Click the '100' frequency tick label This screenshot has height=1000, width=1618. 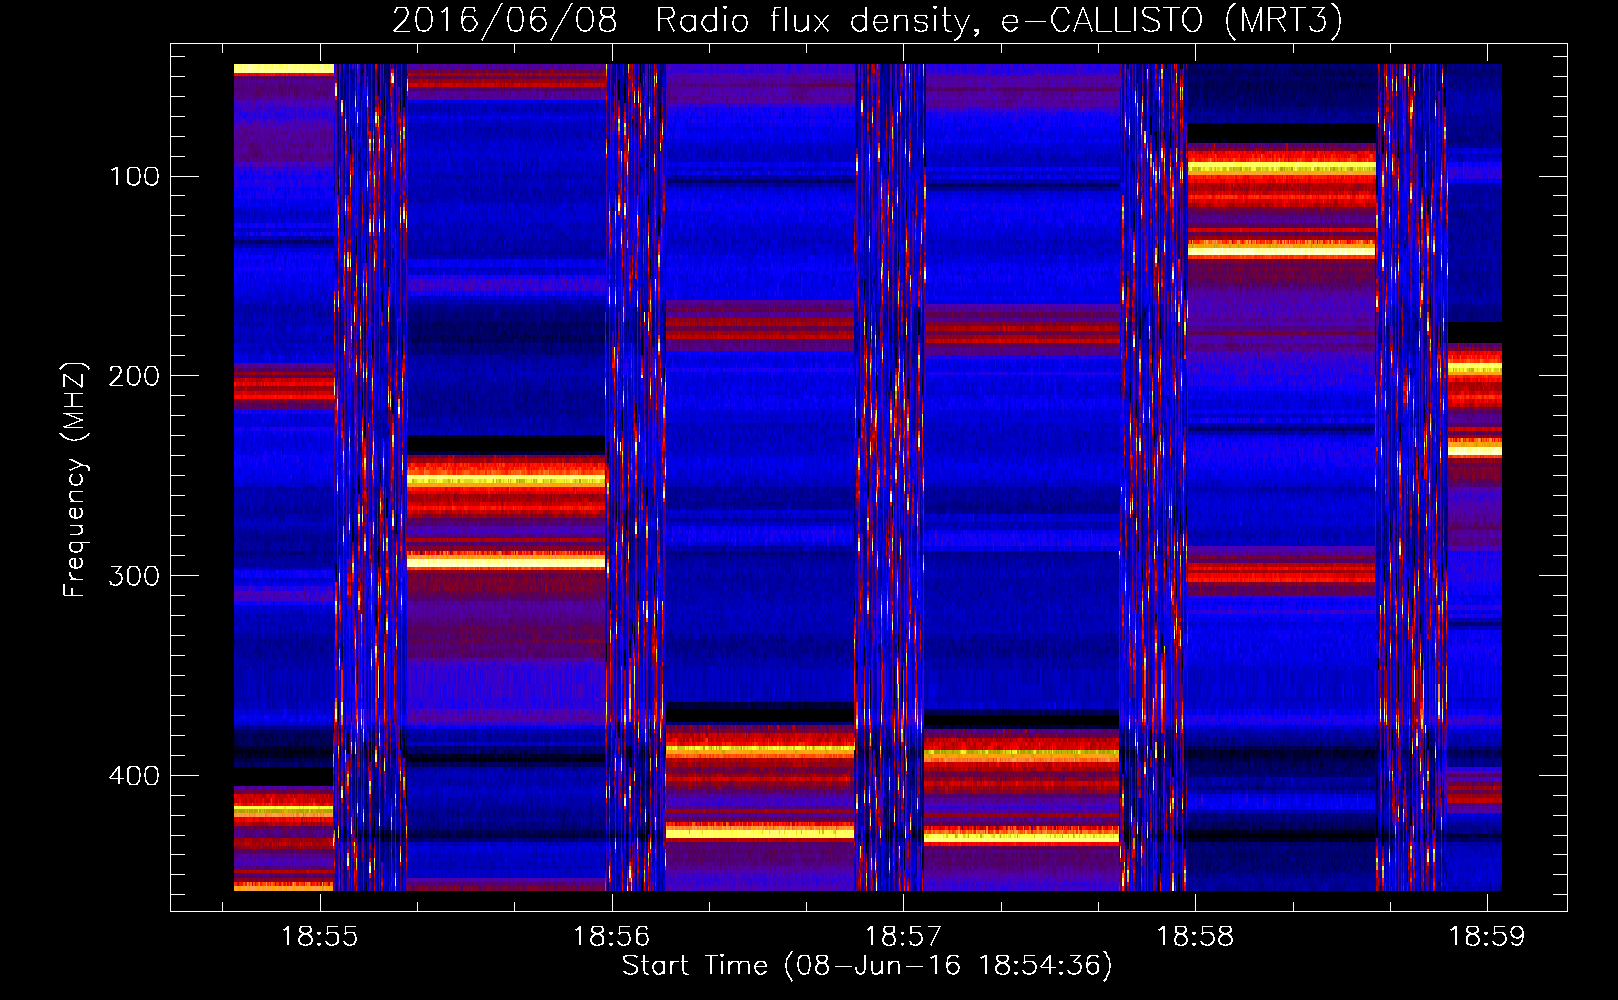pyautogui.click(x=134, y=177)
